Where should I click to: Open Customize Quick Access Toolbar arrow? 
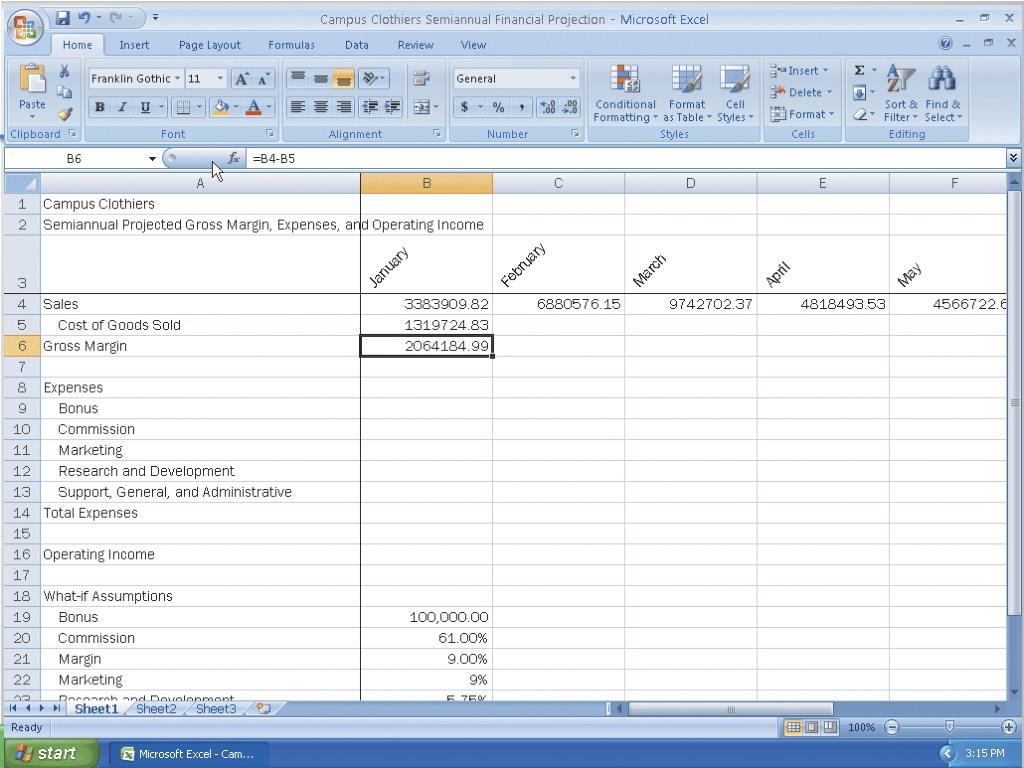(x=155, y=18)
